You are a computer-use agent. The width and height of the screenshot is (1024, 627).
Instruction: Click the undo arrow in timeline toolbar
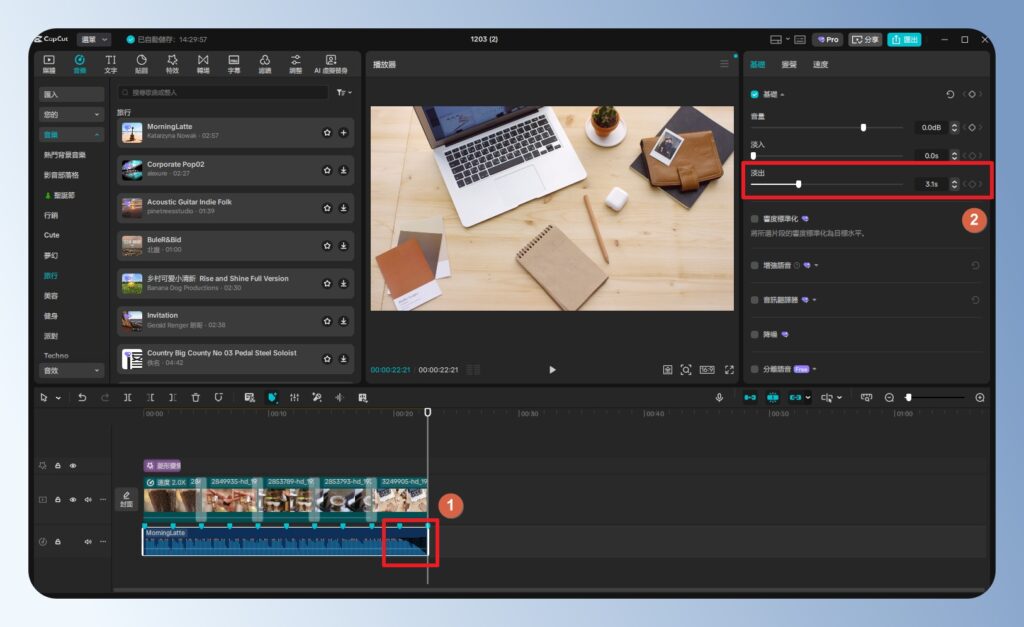point(82,397)
